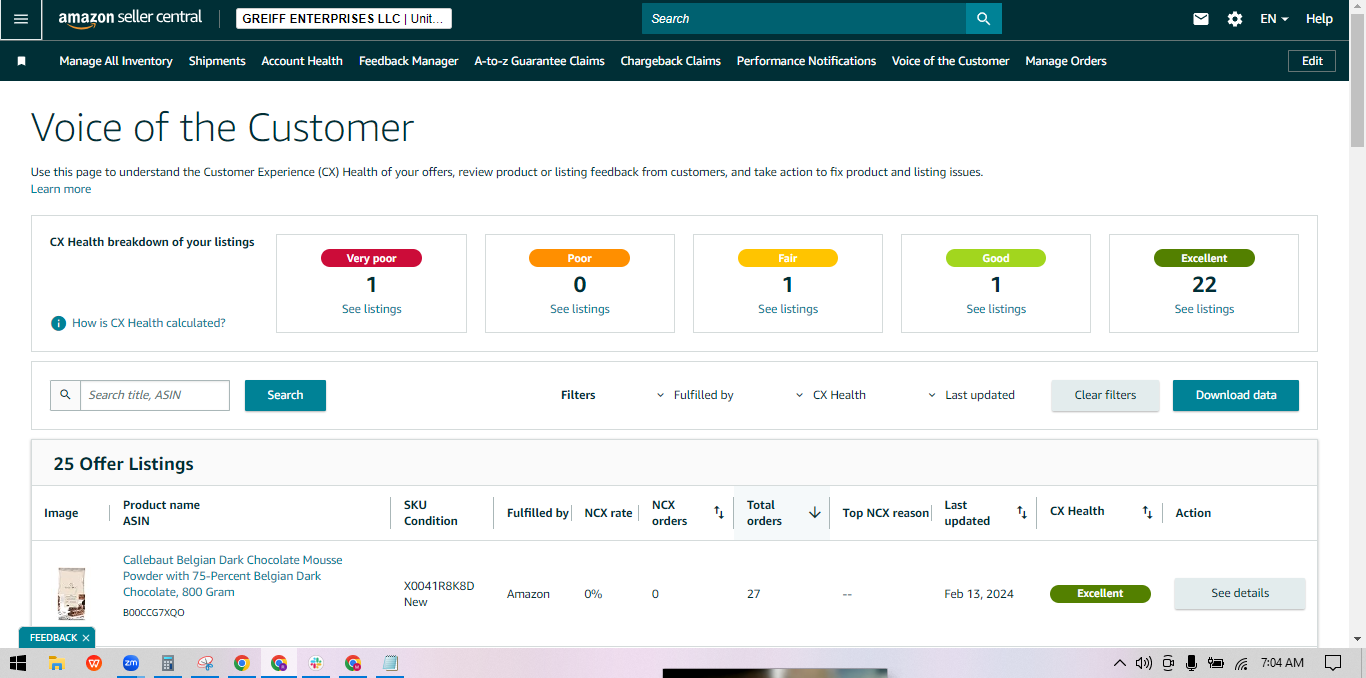1366x678 pixels.
Task: Focus the top Search input field
Action: 804,19
